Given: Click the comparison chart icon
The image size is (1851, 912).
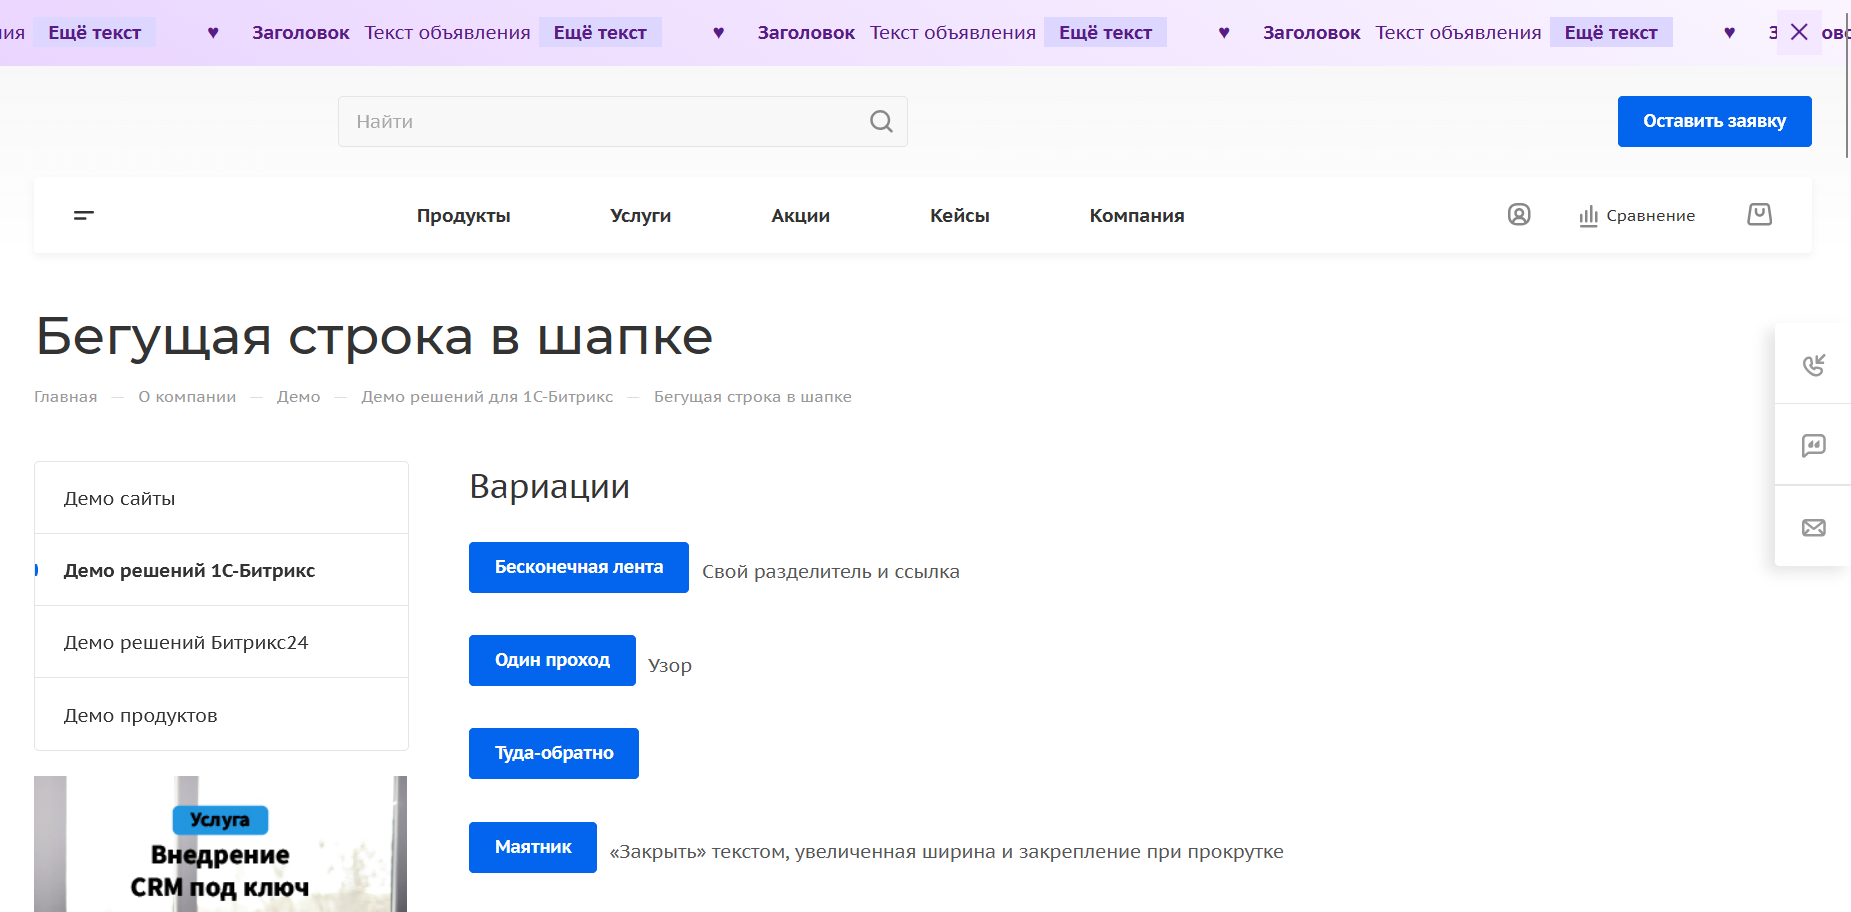Looking at the screenshot, I should 1588,215.
